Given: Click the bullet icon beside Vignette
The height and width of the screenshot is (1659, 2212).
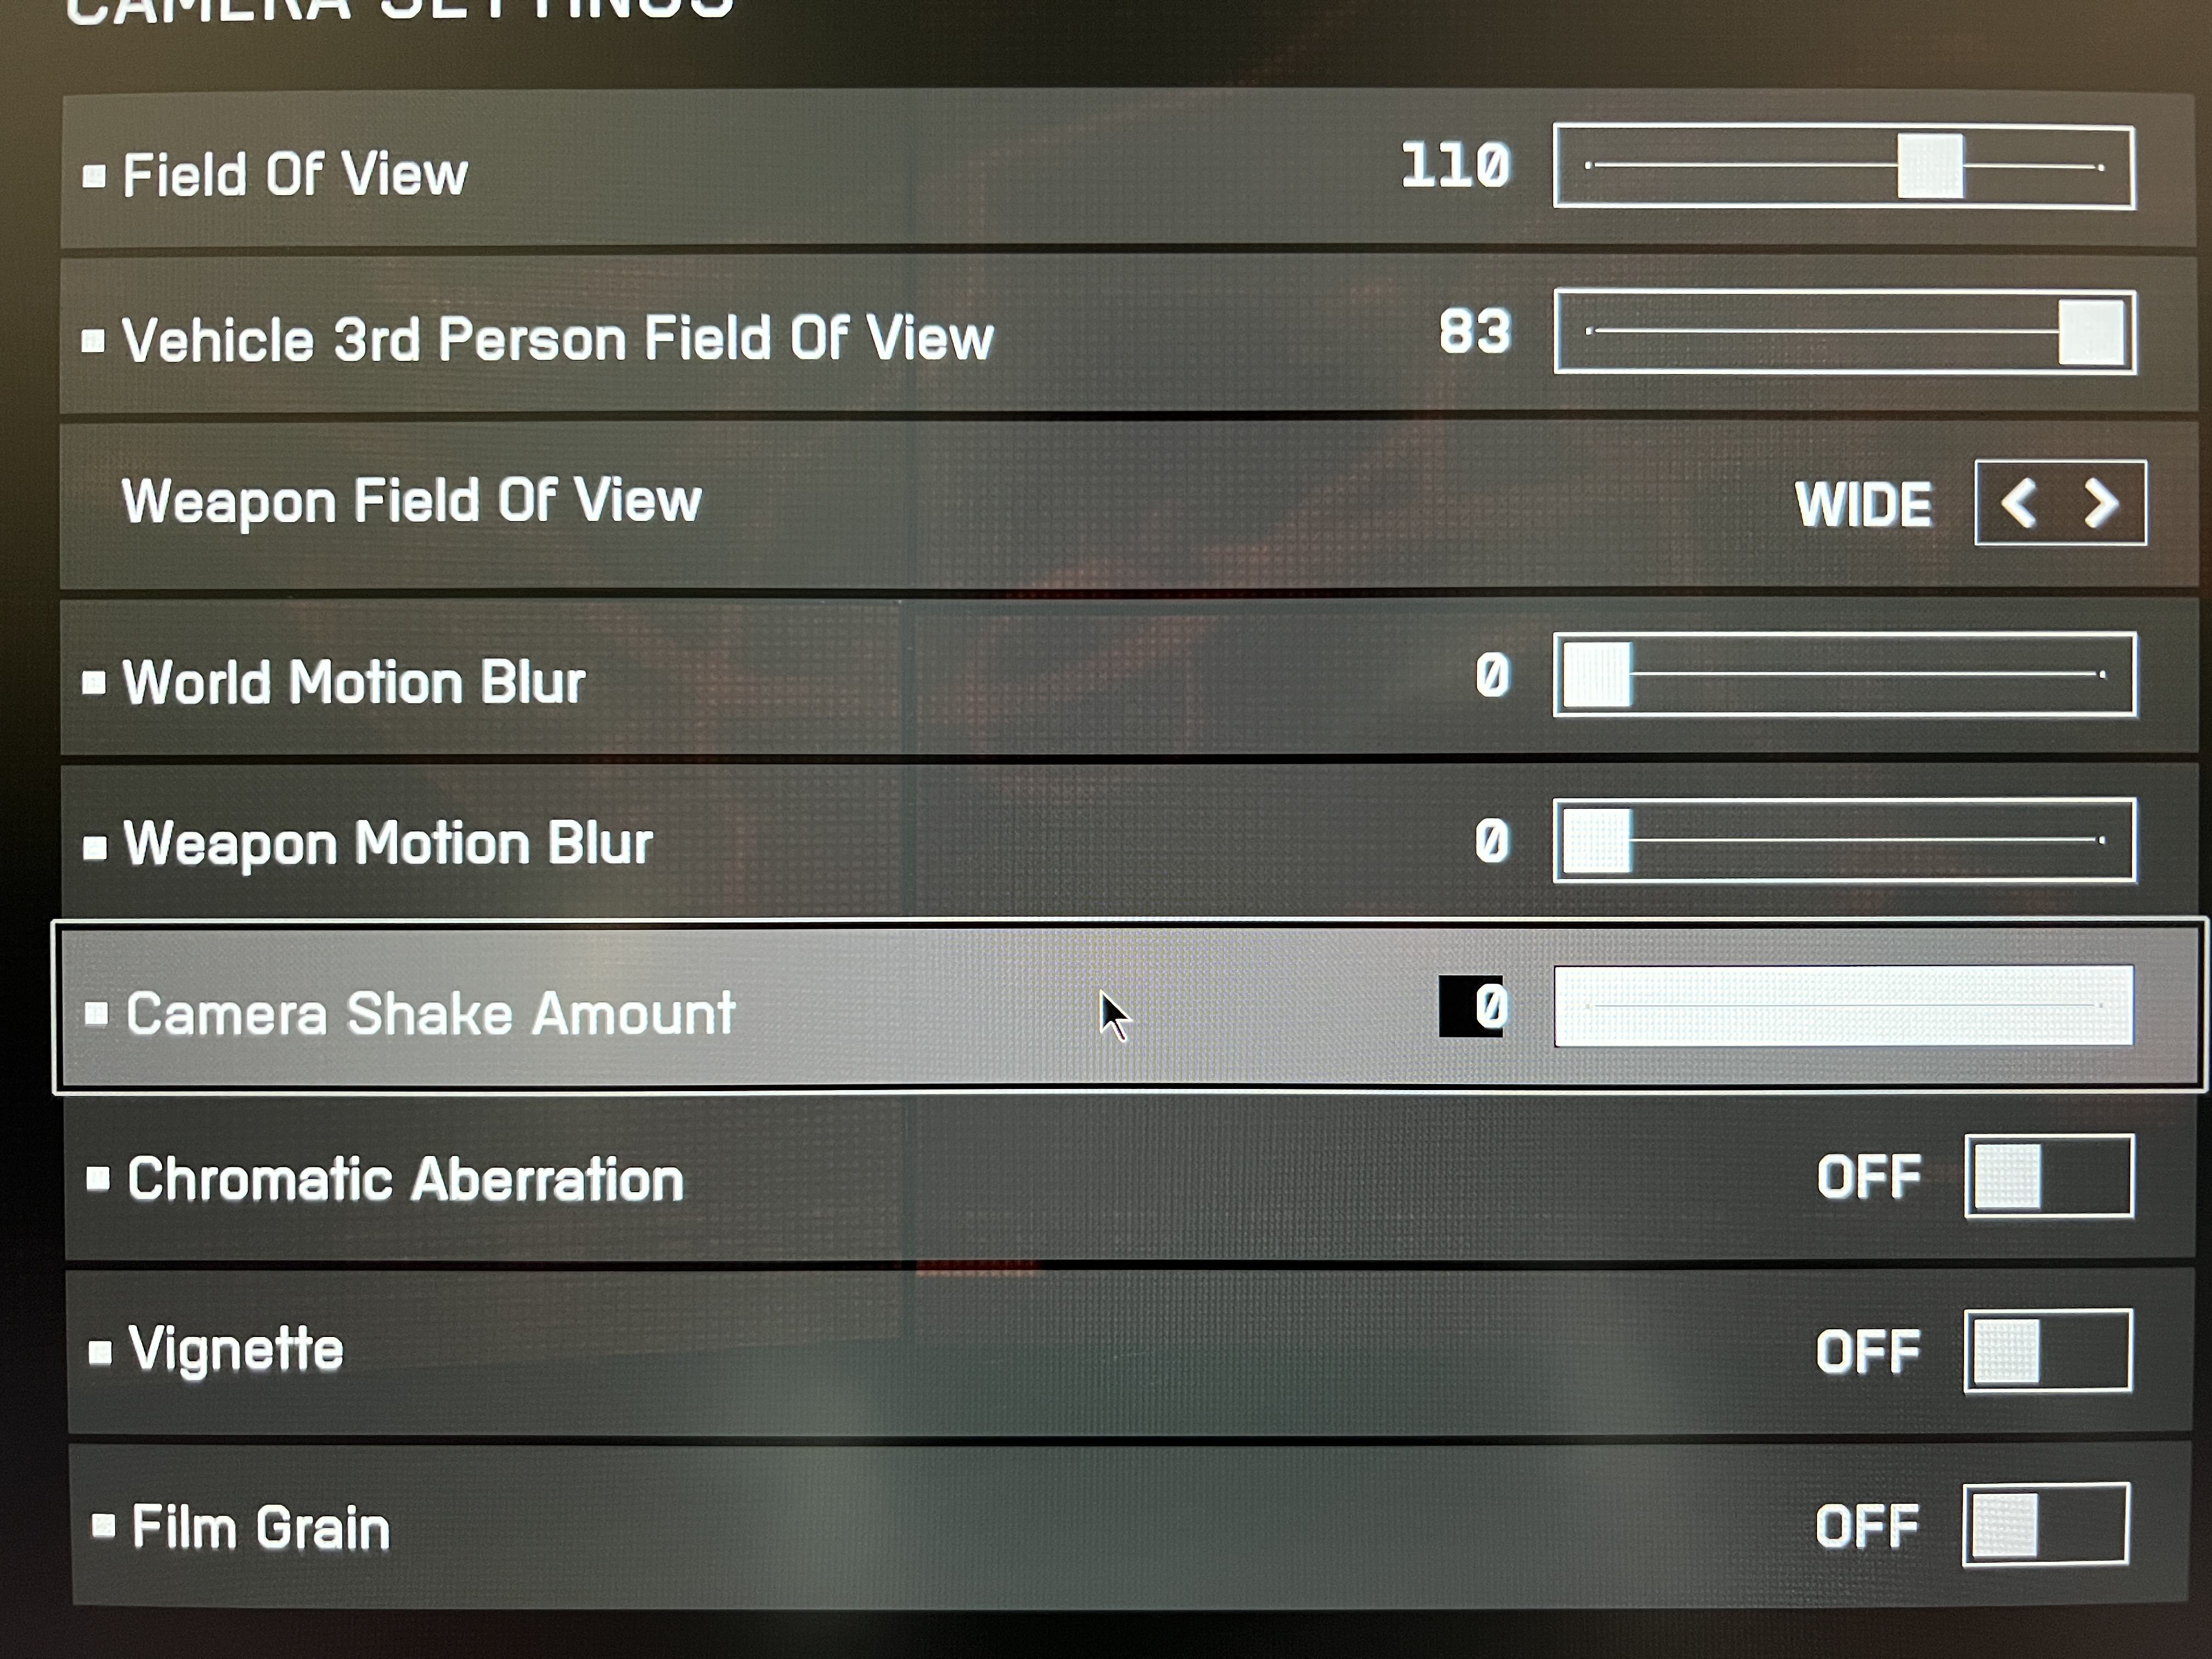Looking at the screenshot, I should pyautogui.click(x=99, y=1352).
